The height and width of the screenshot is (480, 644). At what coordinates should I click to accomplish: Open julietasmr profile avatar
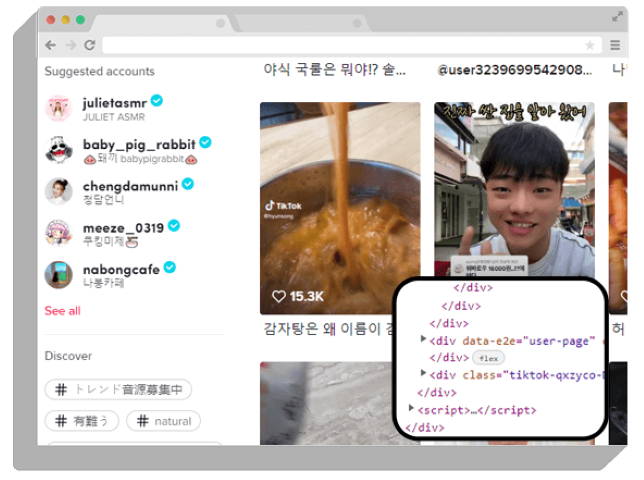pyautogui.click(x=58, y=108)
